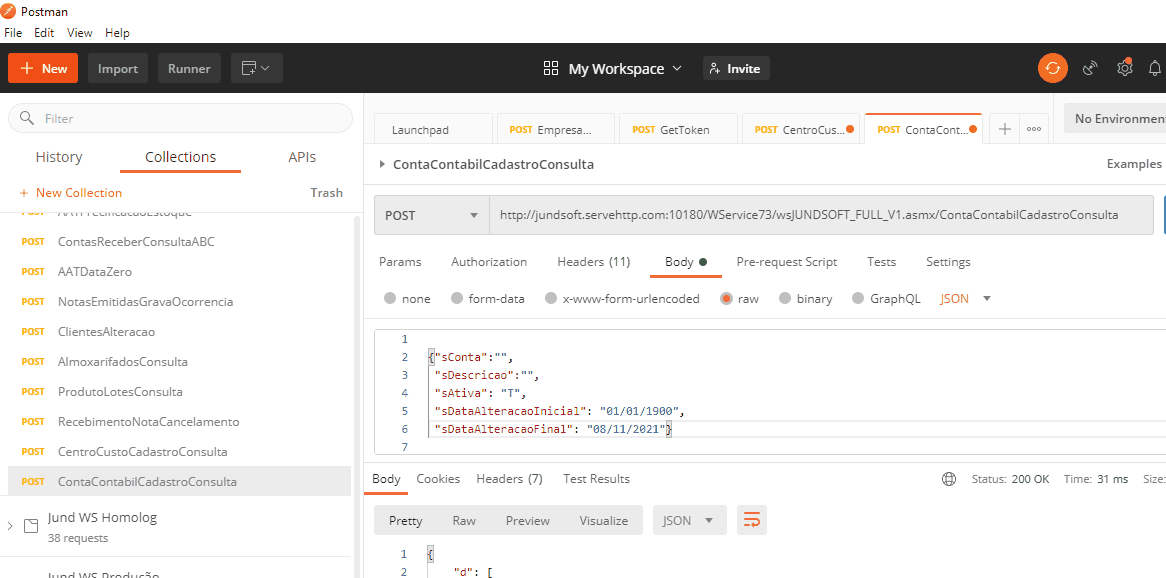Image resolution: width=1166 pixels, height=578 pixels.
Task: Open settings via the wrench icon
Action: click(x=1125, y=68)
